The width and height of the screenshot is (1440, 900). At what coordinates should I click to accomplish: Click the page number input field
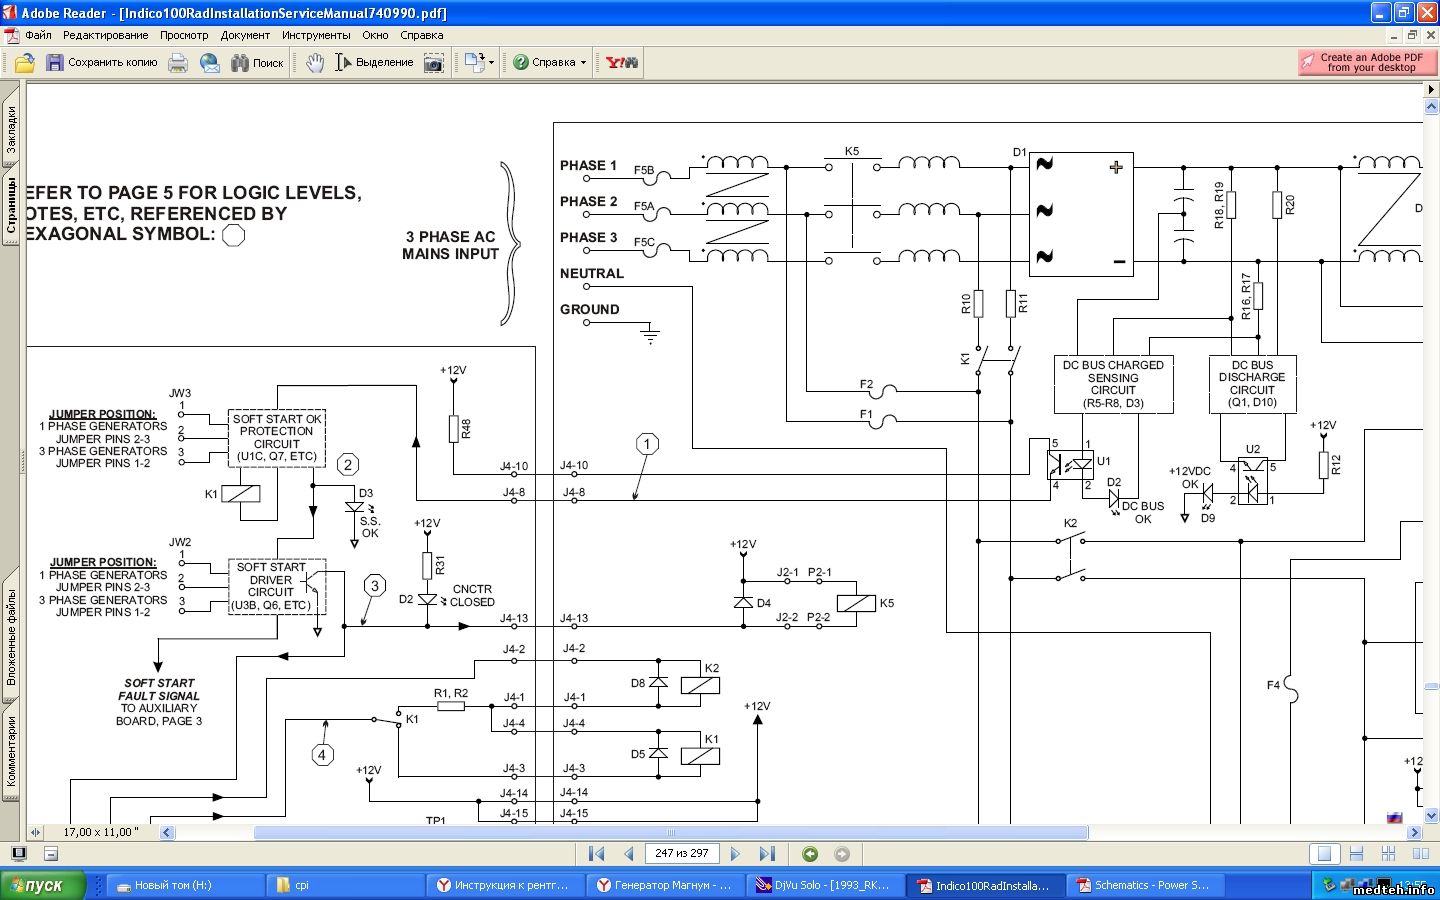682,854
